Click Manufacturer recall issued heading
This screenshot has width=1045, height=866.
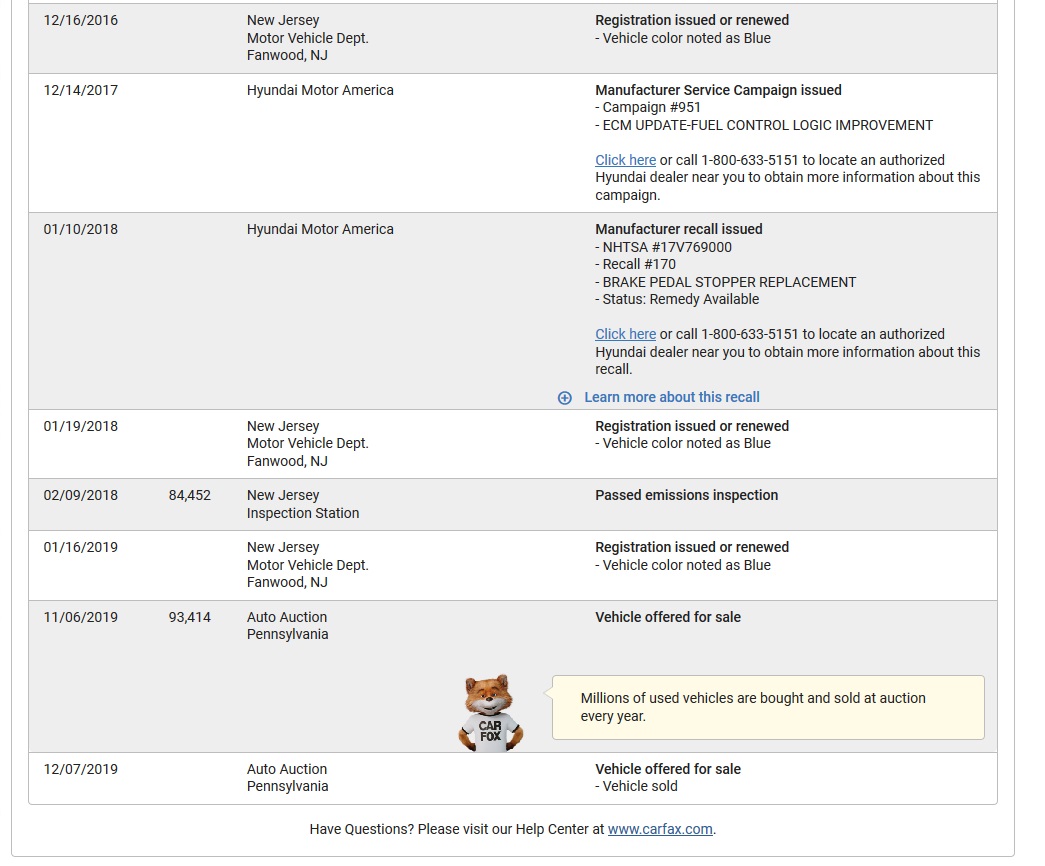pyautogui.click(x=678, y=229)
